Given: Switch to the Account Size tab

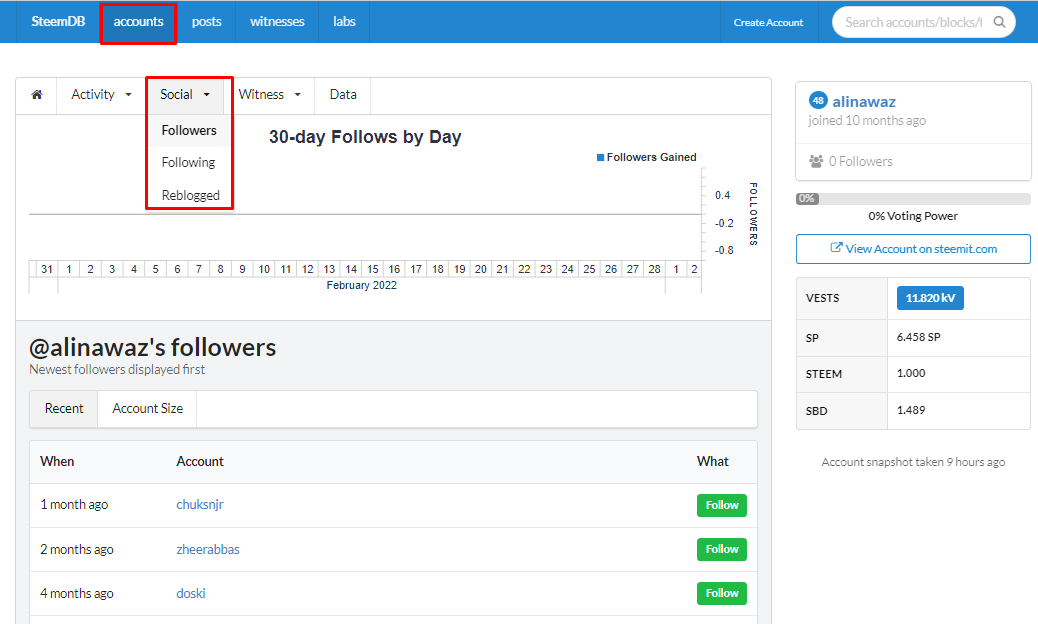Looking at the screenshot, I should pos(148,409).
